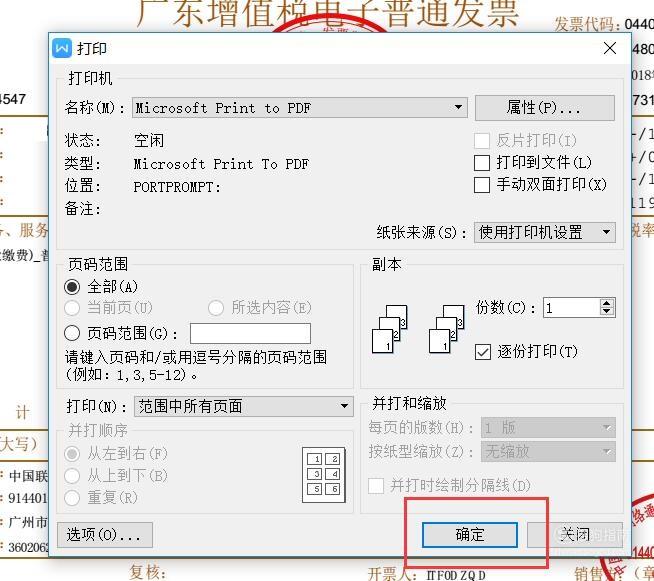Click the right stacked-pages collate icon

447,329
